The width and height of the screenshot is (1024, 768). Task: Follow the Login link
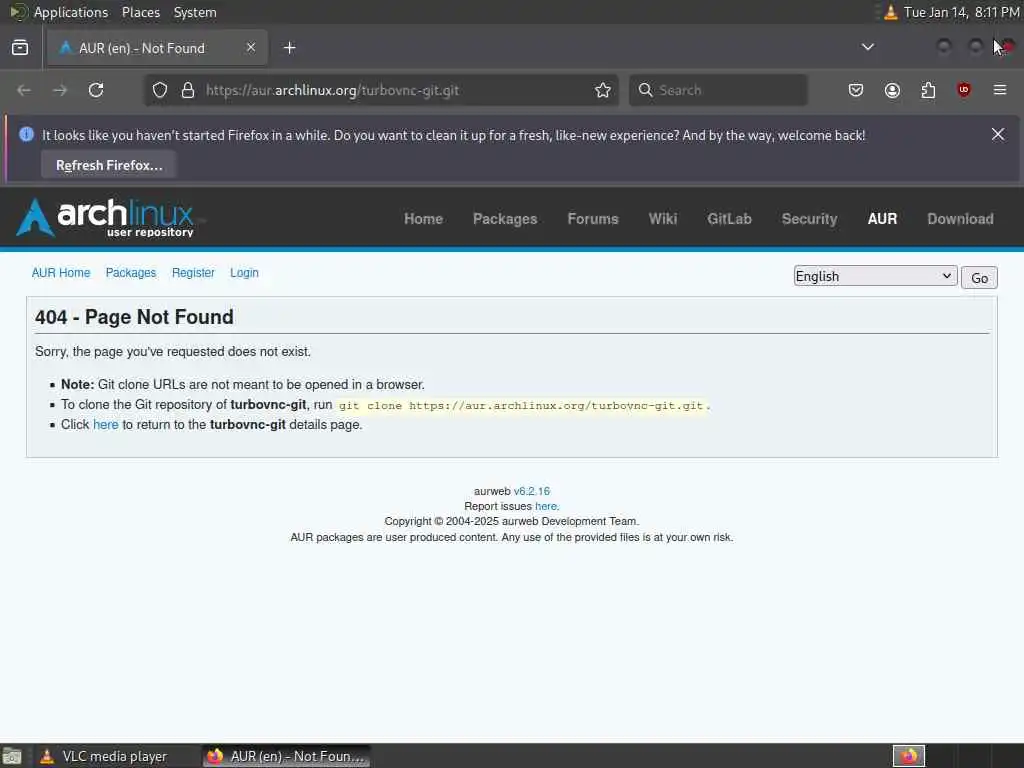pos(244,273)
